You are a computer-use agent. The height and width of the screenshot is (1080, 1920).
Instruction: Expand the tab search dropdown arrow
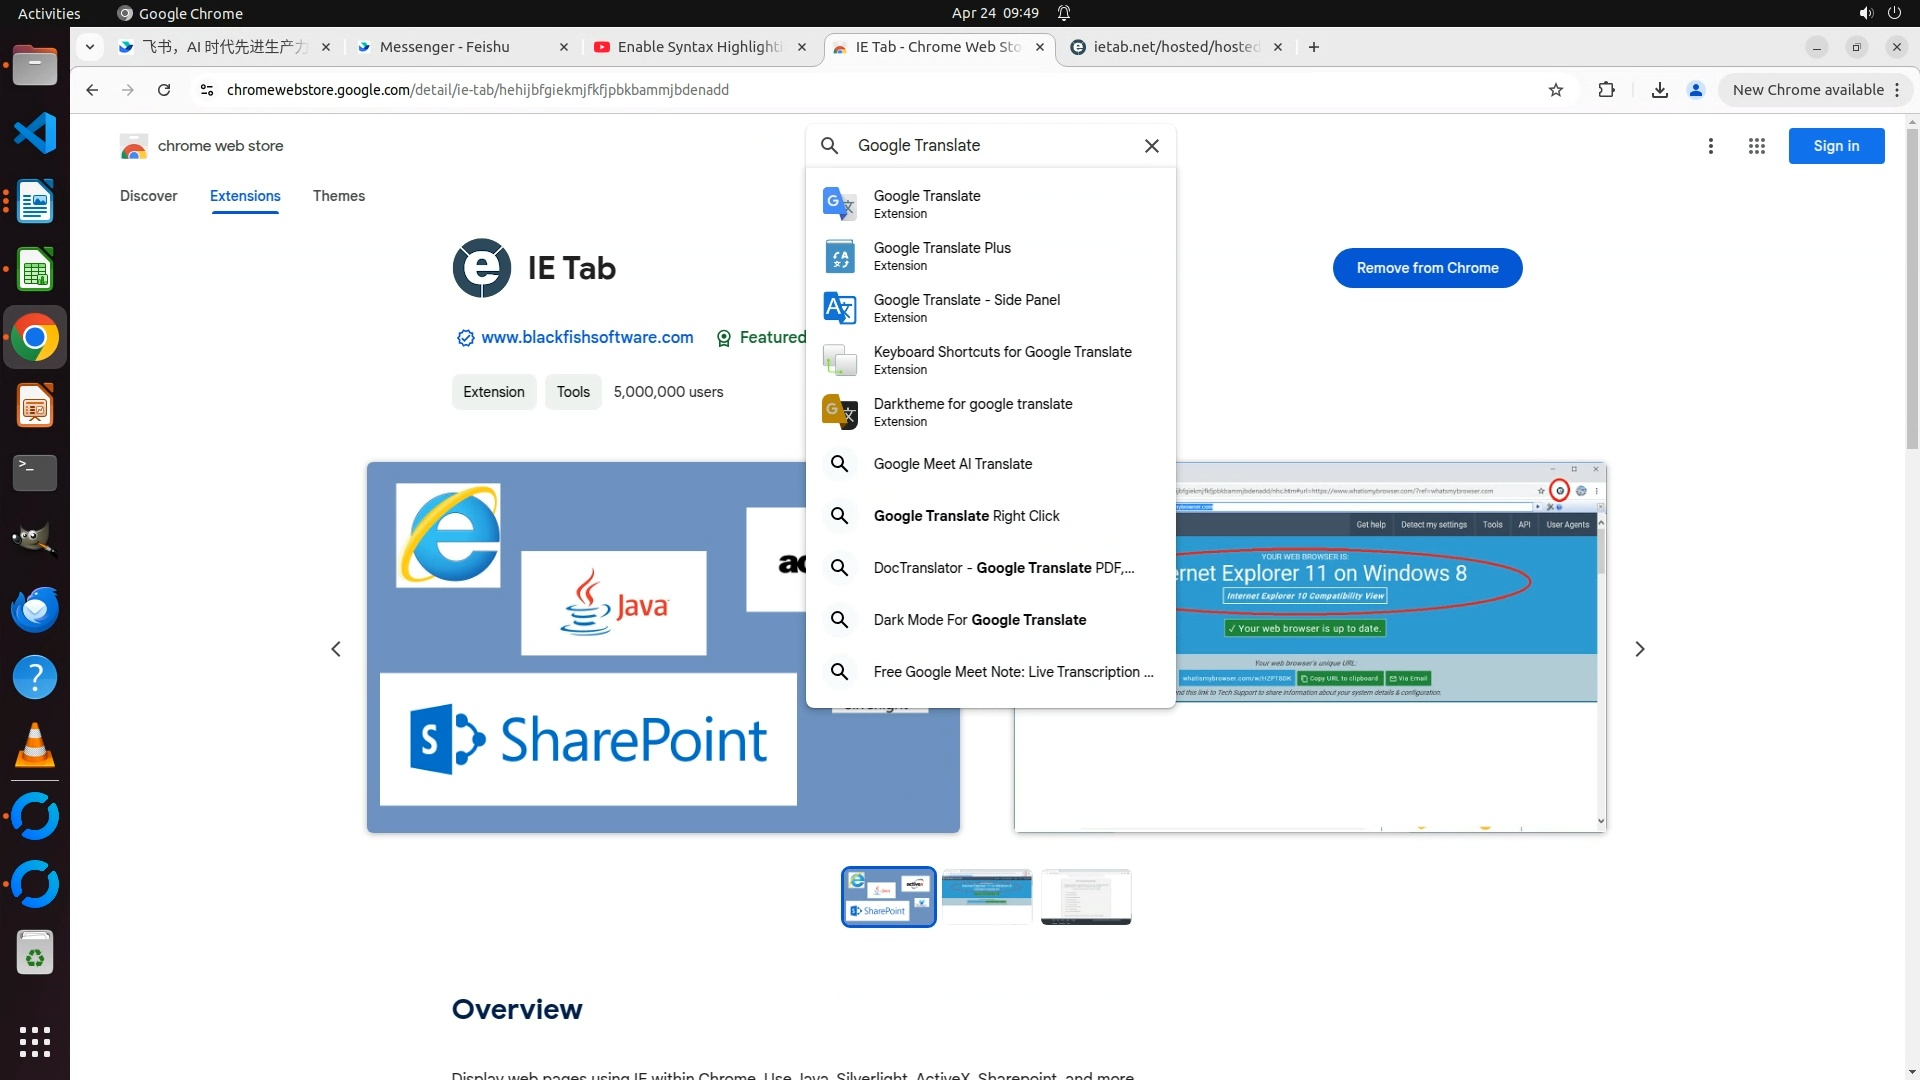tap(90, 47)
